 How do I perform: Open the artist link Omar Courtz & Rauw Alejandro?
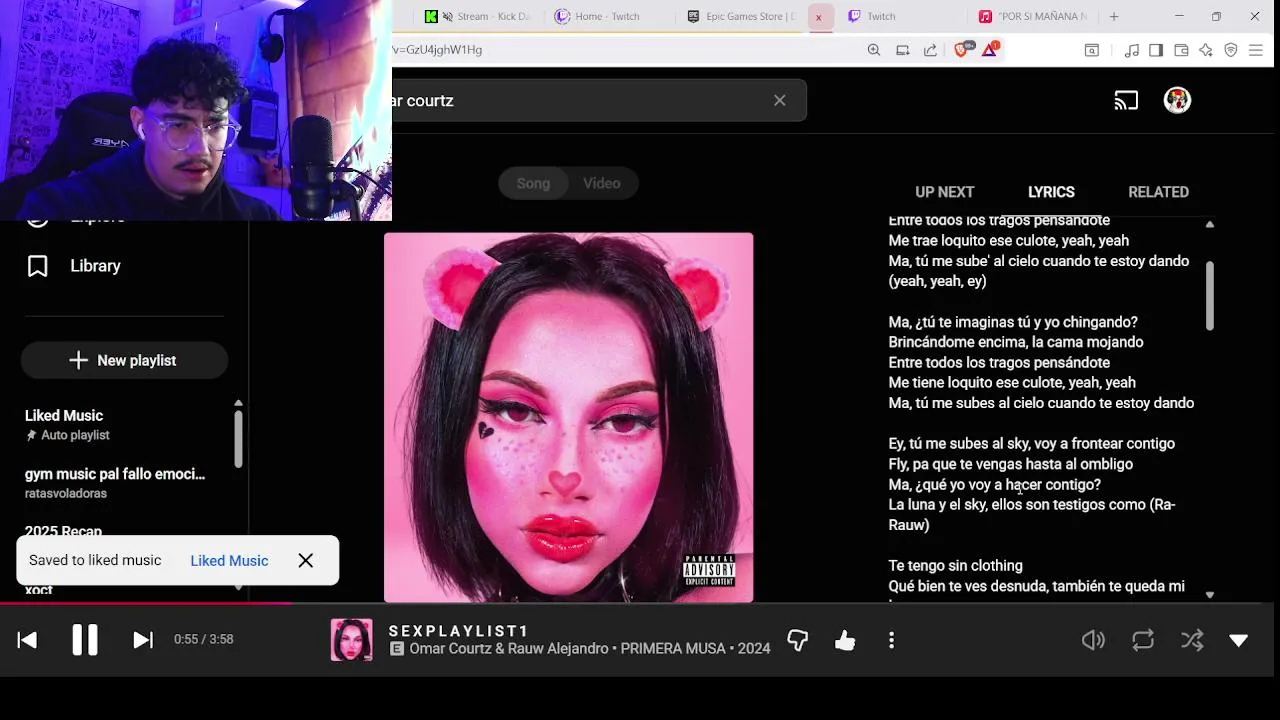(509, 649)
